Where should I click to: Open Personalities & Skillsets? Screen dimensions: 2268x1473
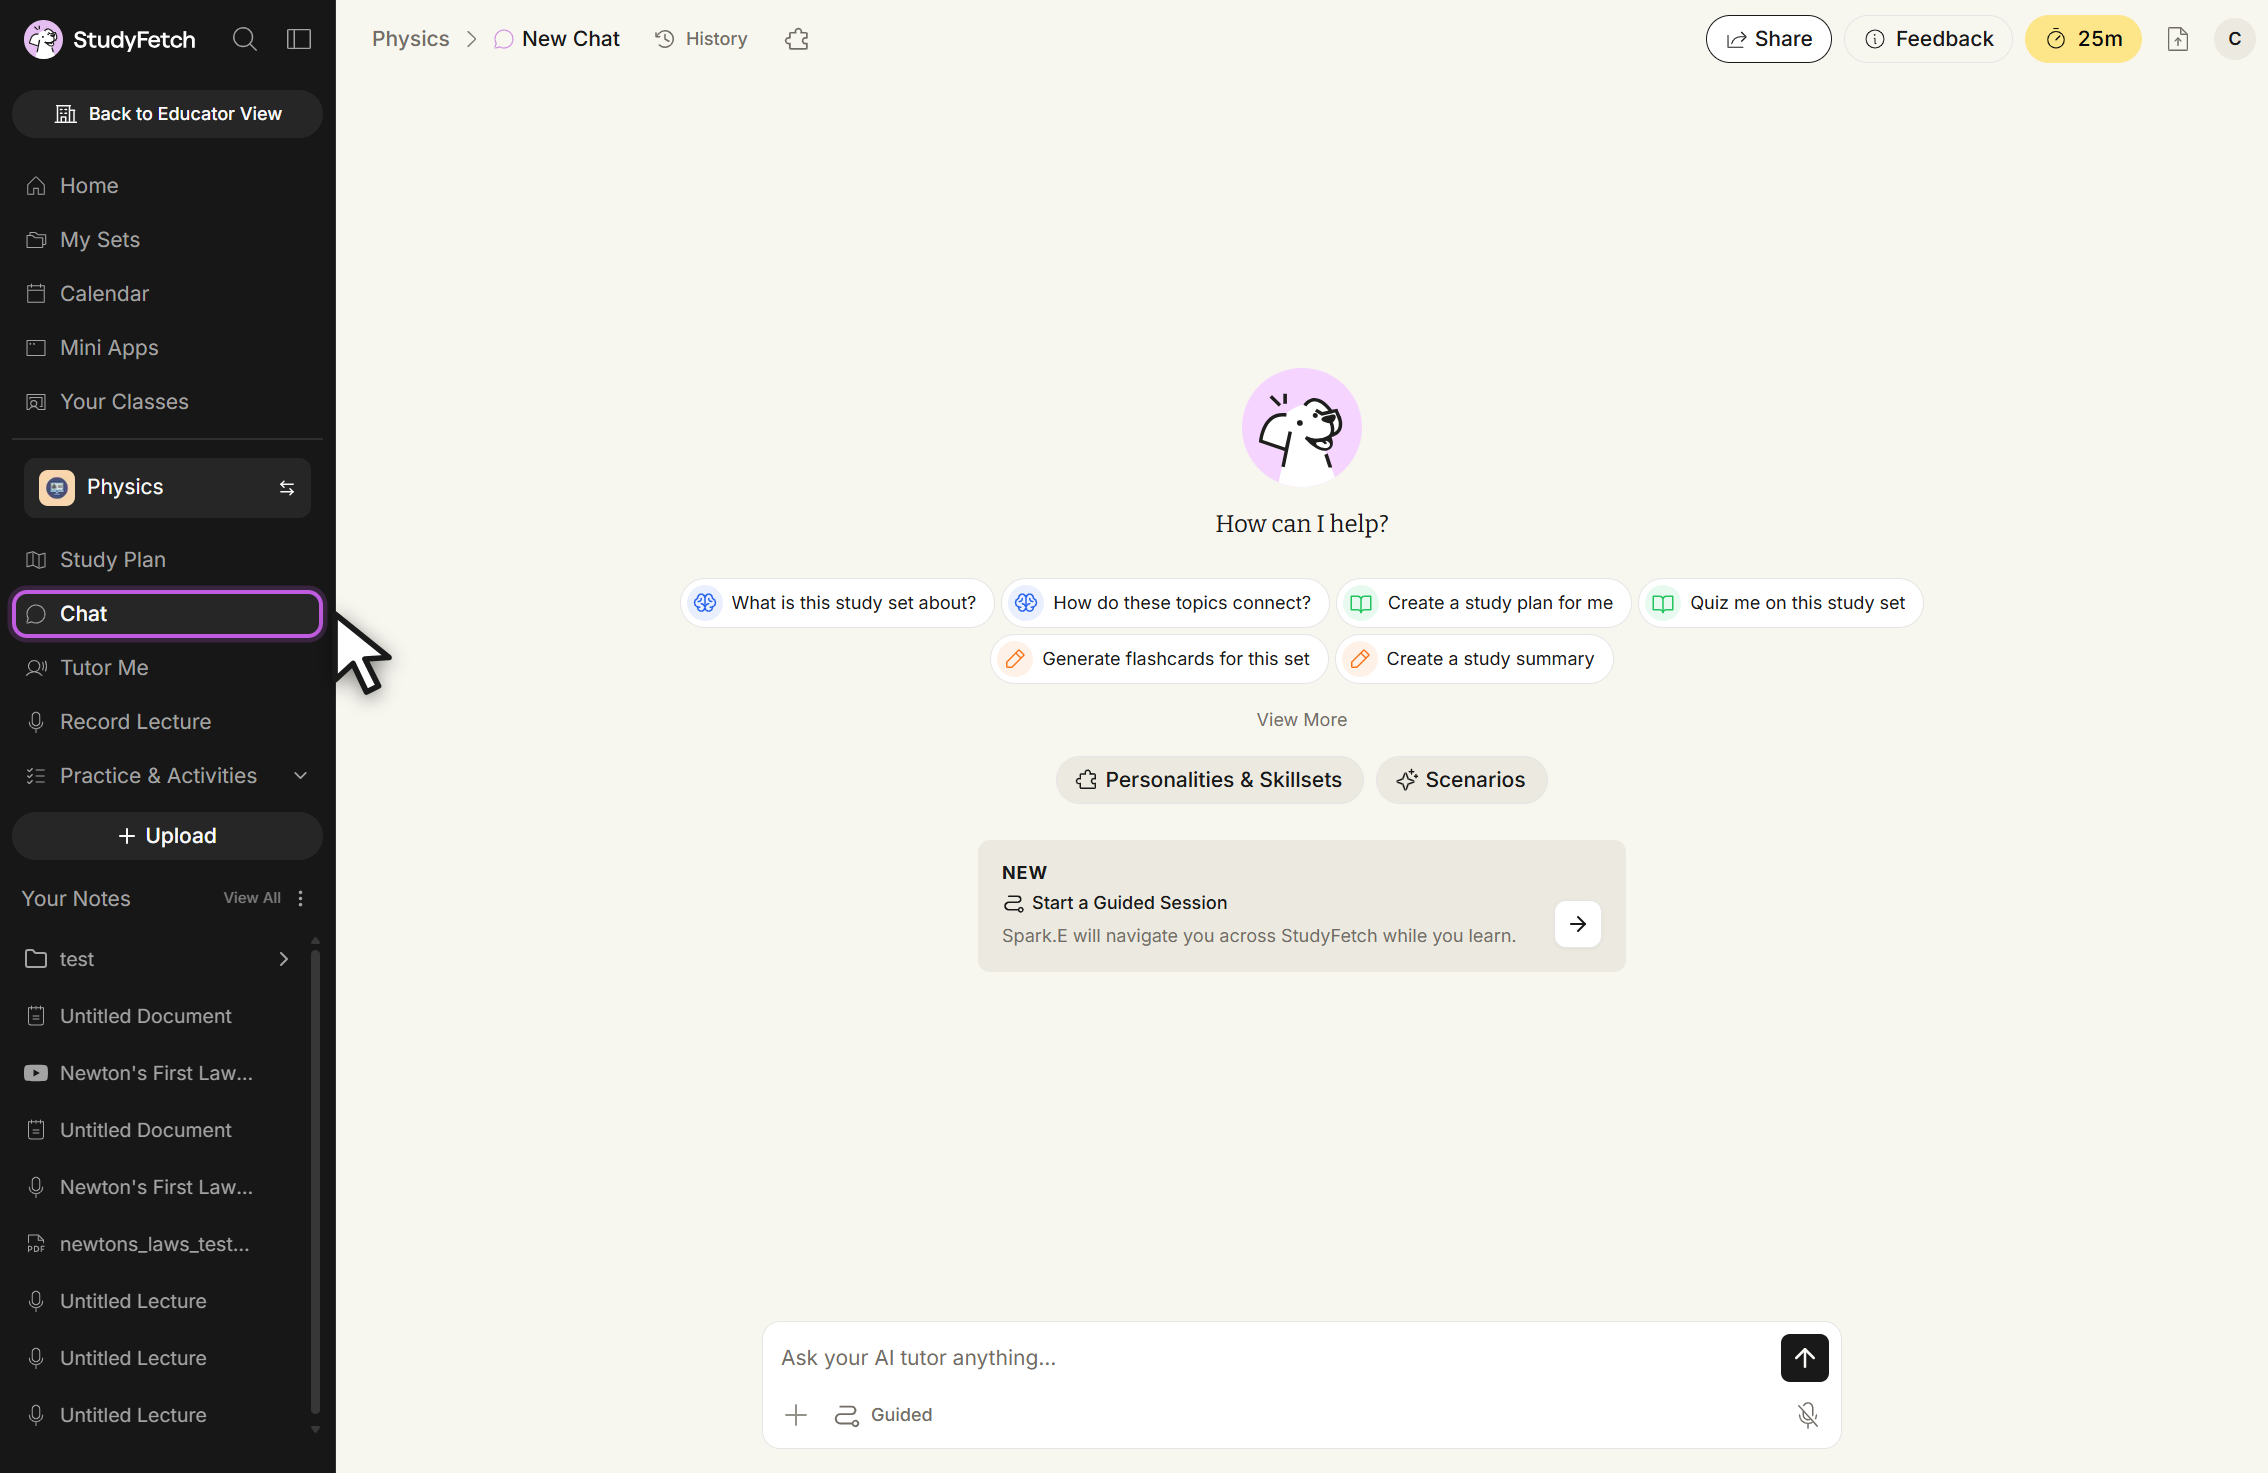tap(1209, 780)
